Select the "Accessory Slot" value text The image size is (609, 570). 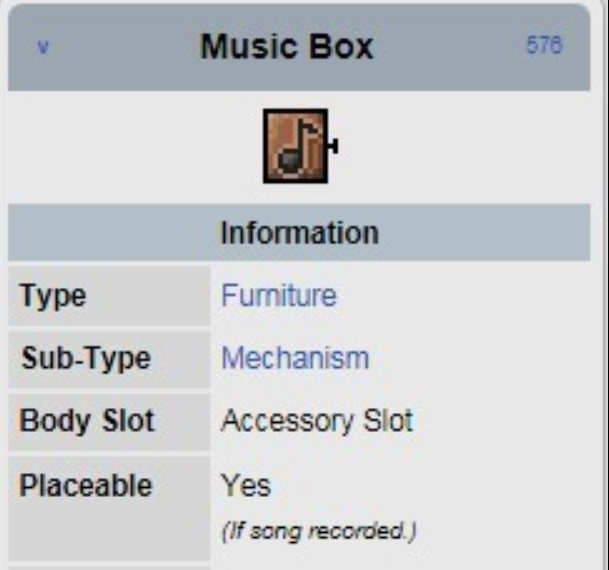pos(317,421)
